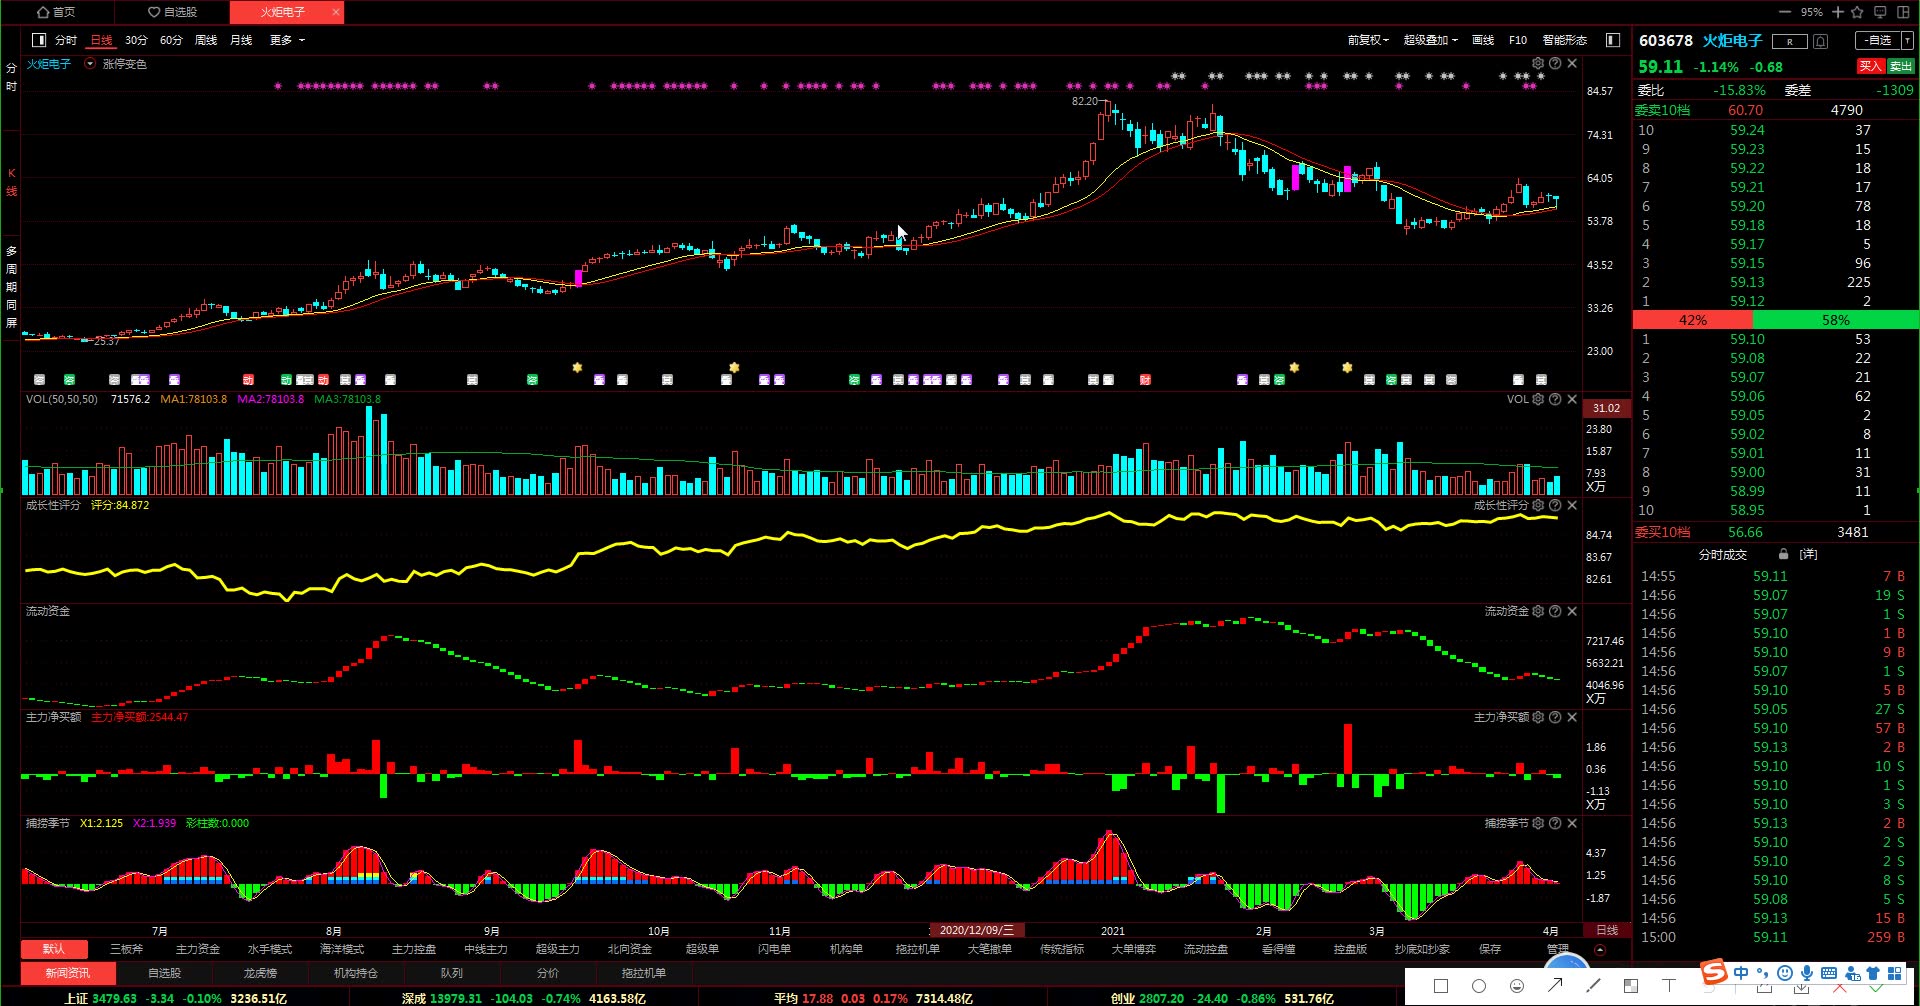Select the 北向资金 indicator template
The image size is (1920, 1006).
point(630,949)
